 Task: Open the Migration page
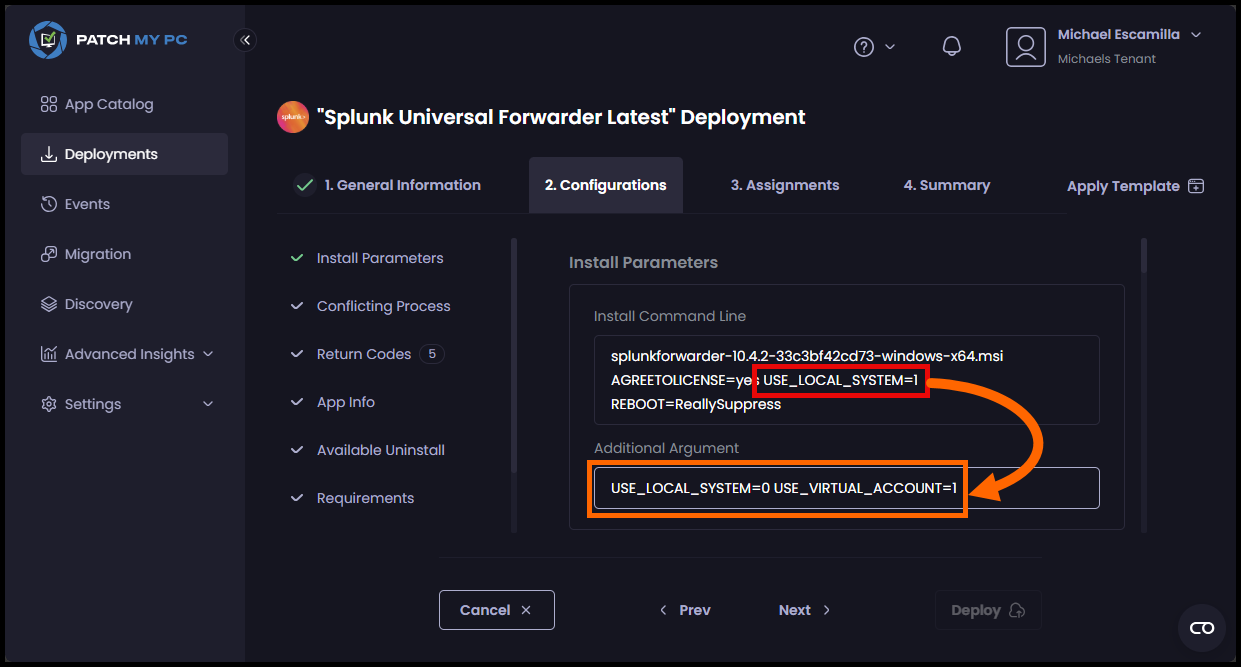pos(98,254)
